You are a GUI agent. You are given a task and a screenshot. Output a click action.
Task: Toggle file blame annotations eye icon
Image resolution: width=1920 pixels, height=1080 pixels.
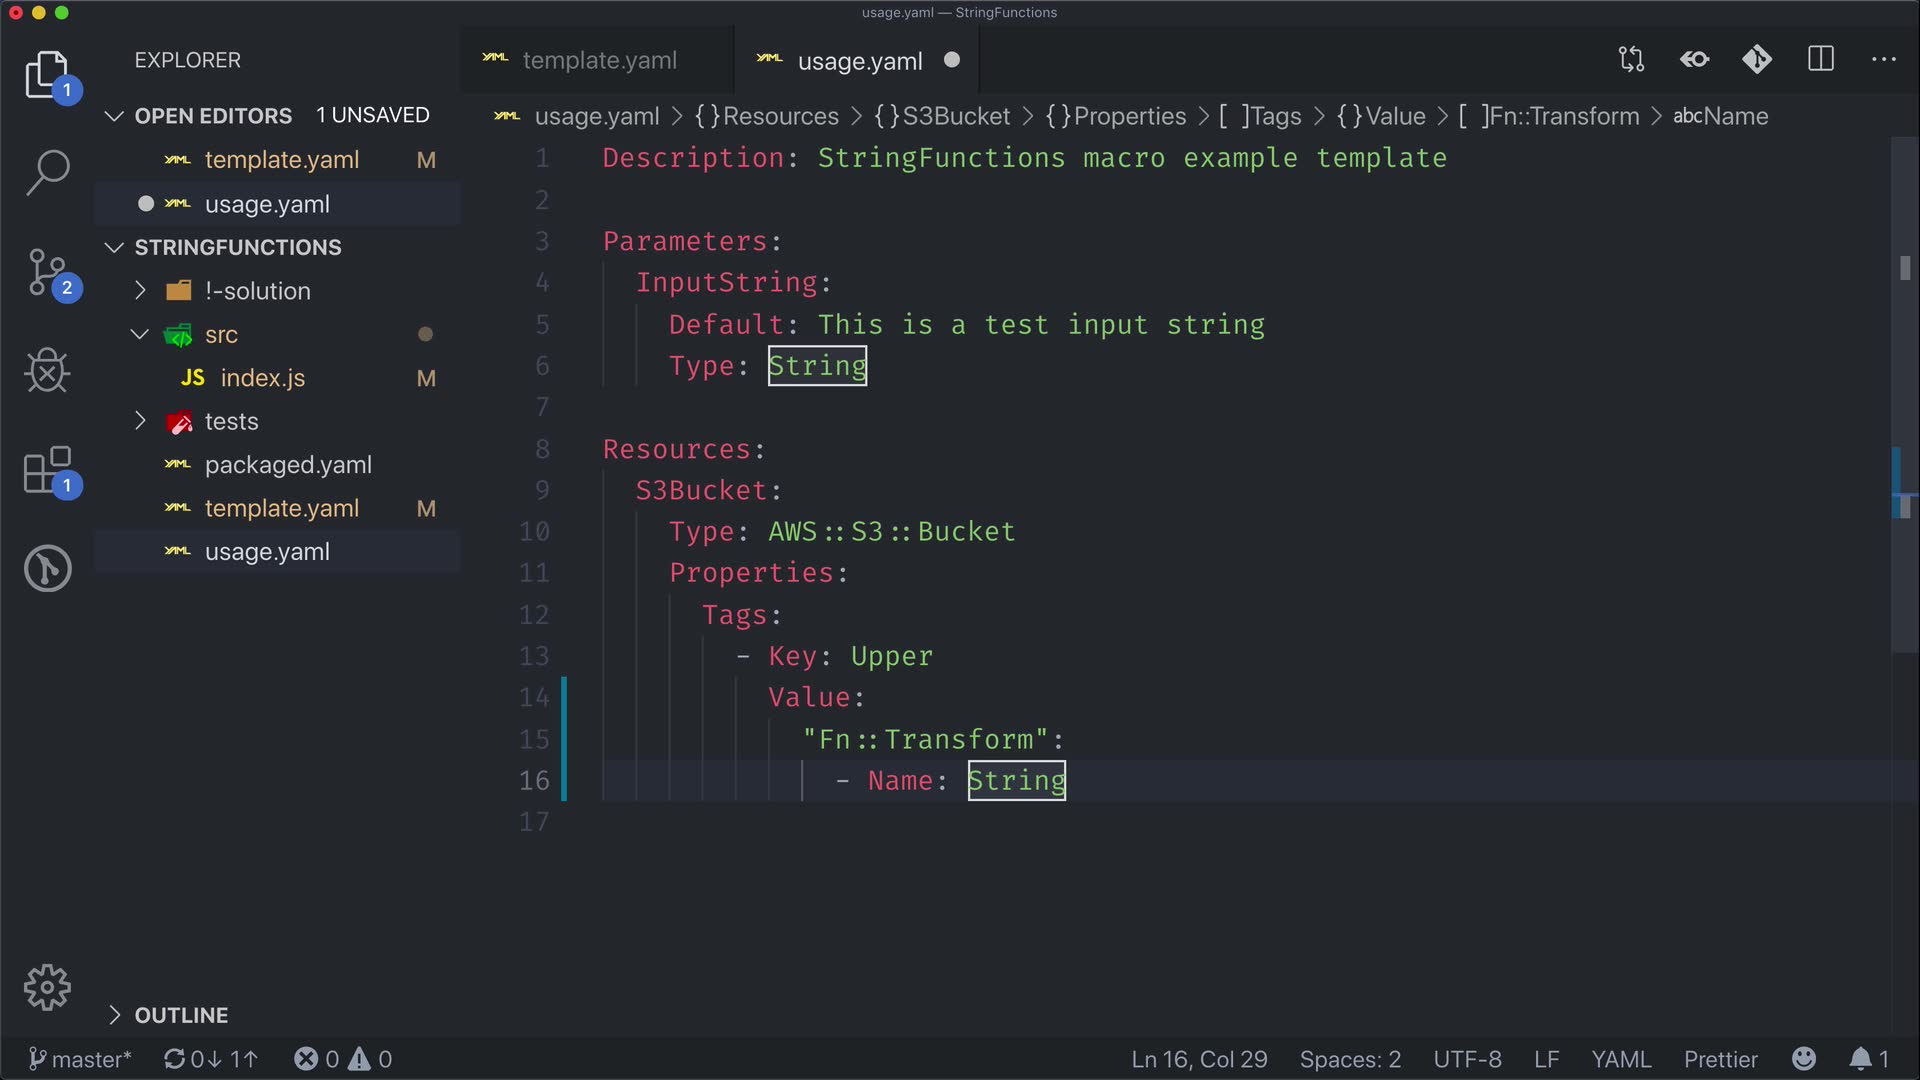1694,60
